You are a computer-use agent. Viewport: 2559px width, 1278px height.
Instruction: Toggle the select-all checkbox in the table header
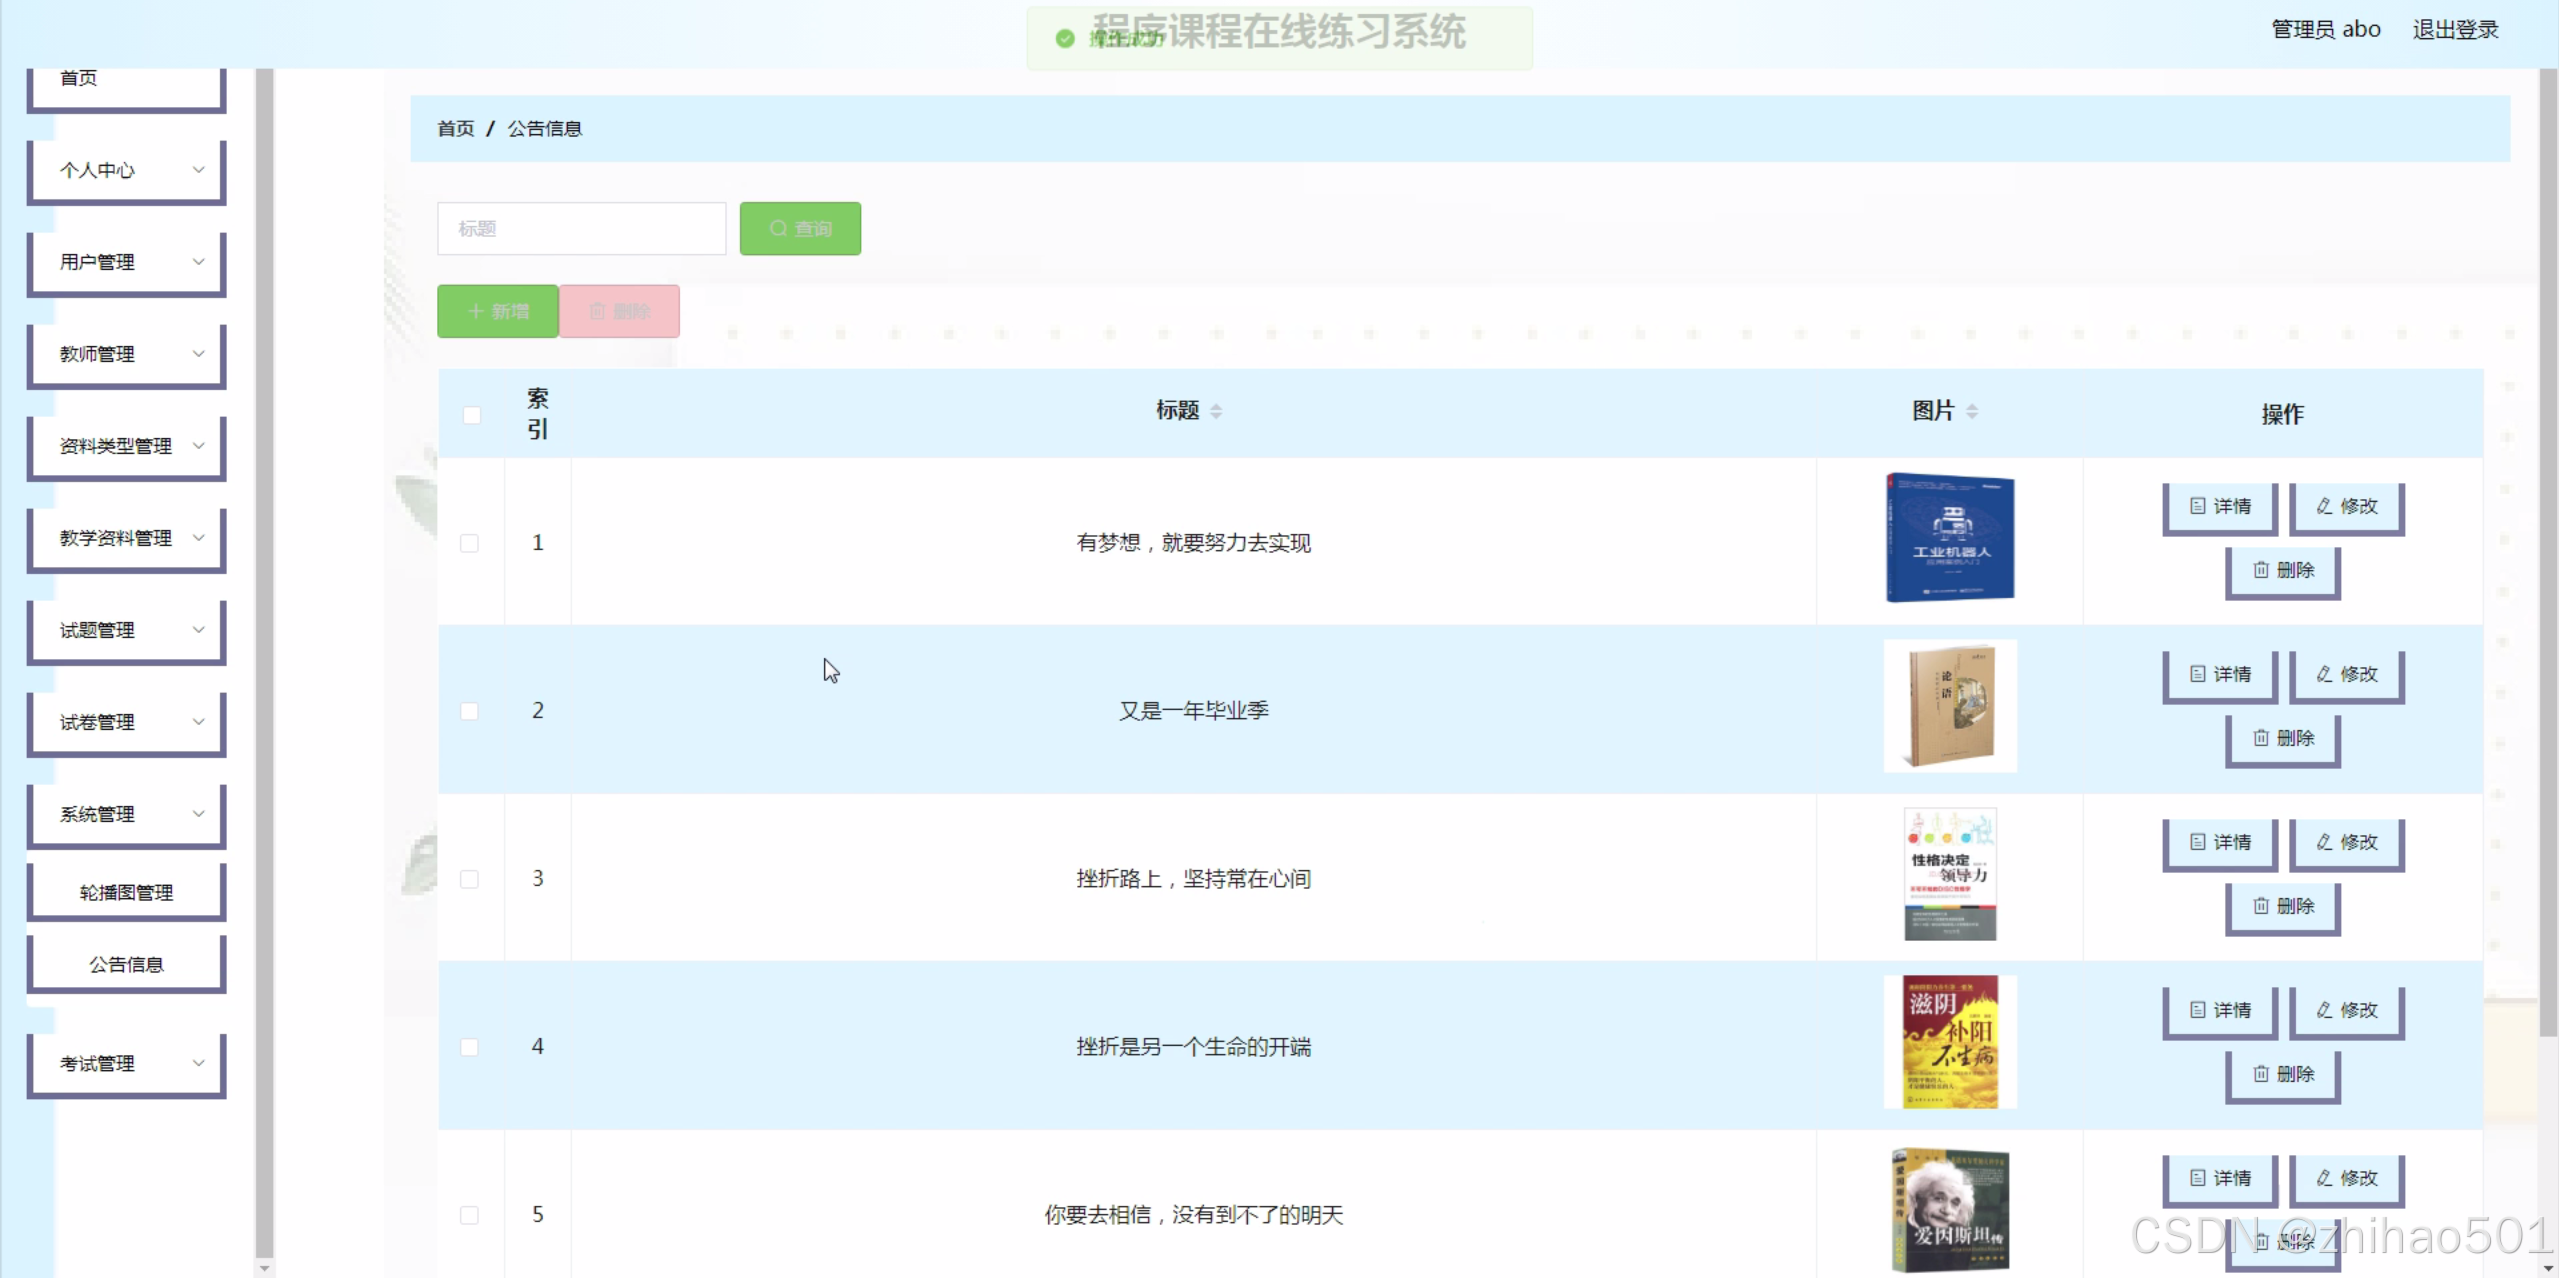(x=472, y=415)
